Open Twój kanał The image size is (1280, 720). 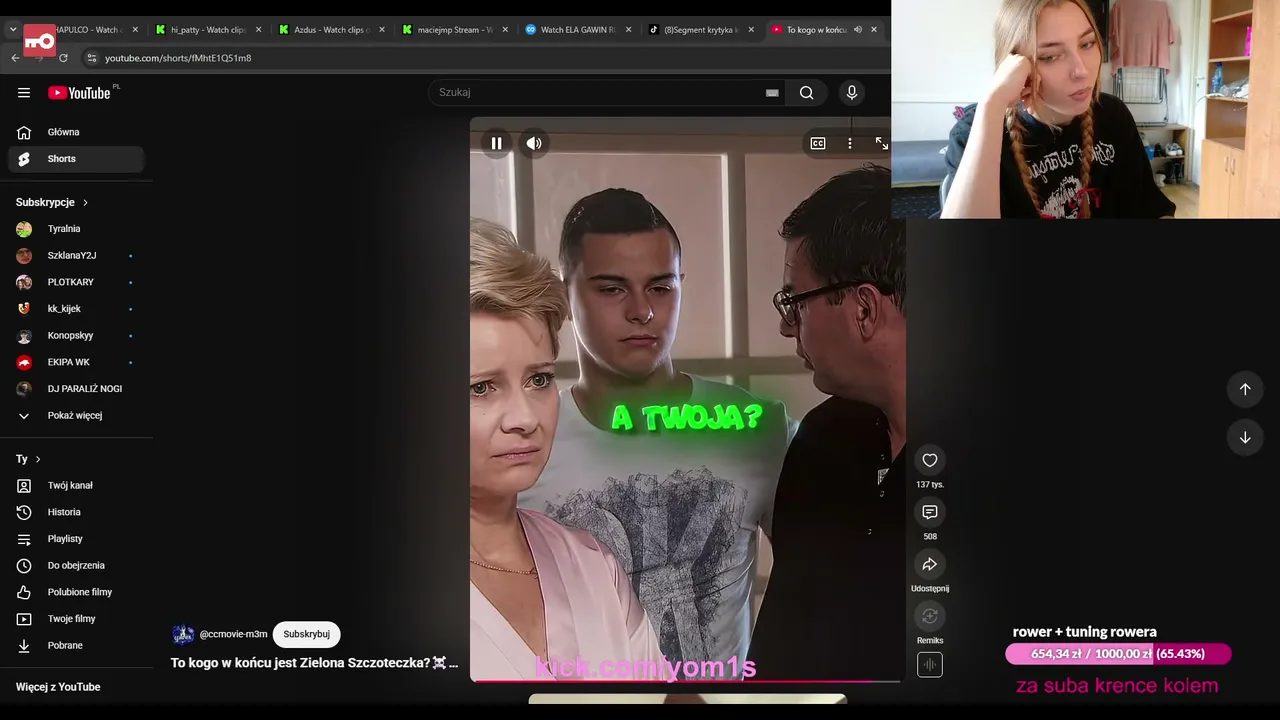(76, 486)
